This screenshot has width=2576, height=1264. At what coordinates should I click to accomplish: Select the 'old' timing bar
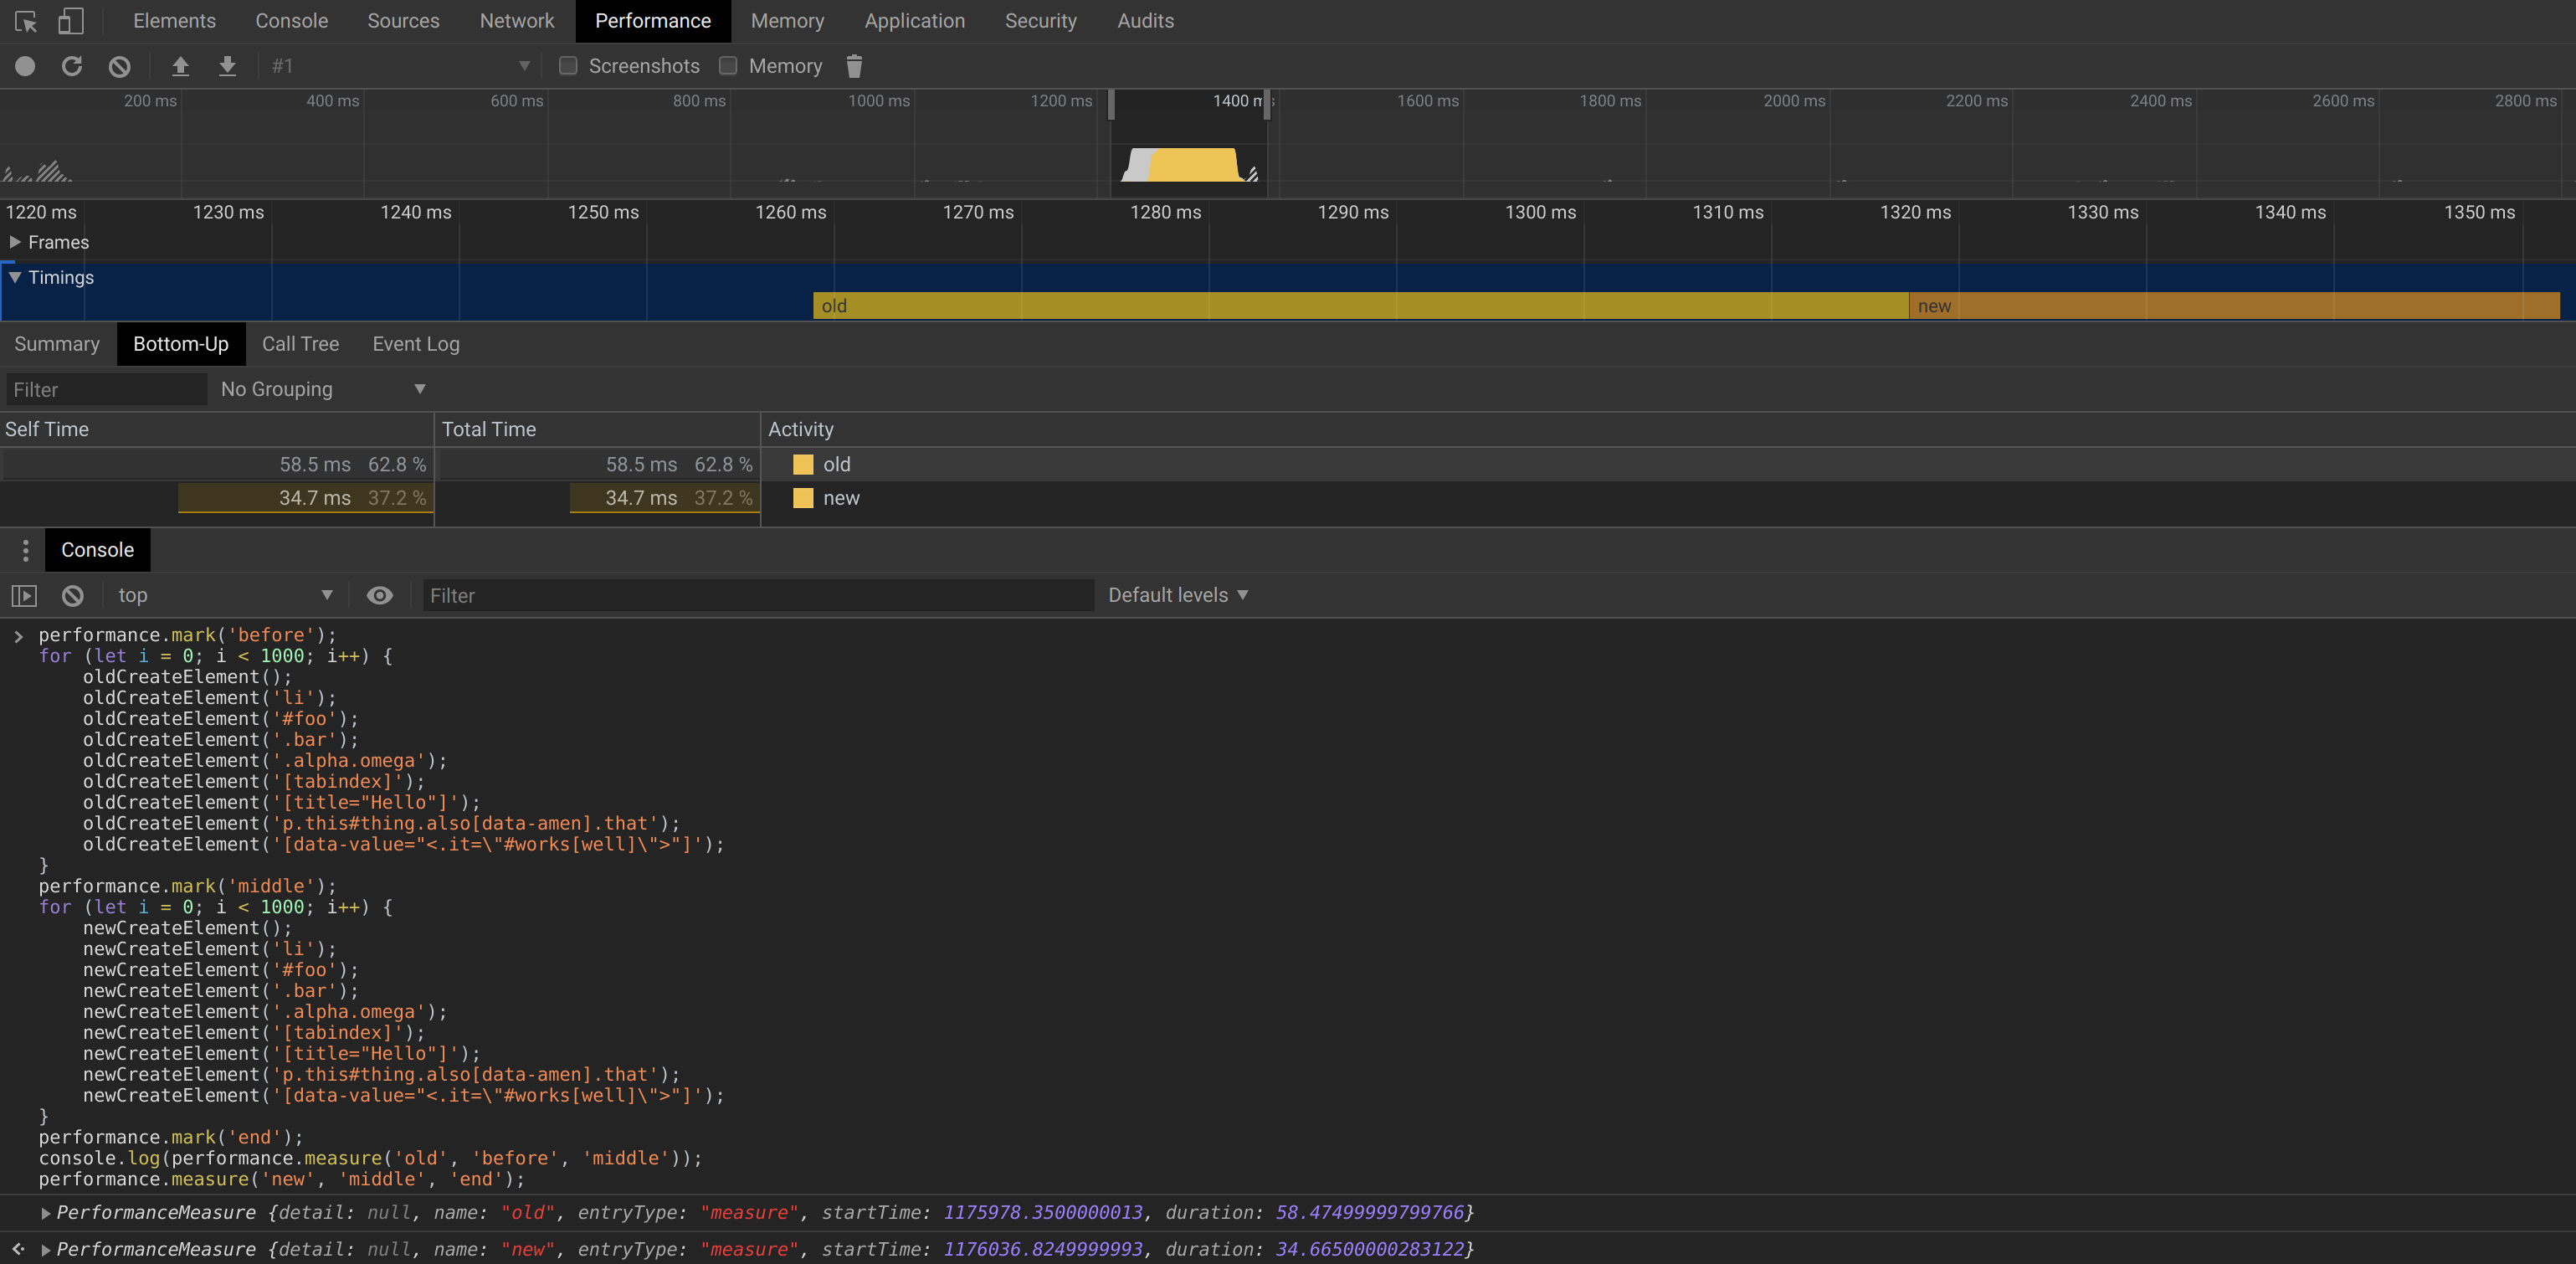[x=1360, y=306]
